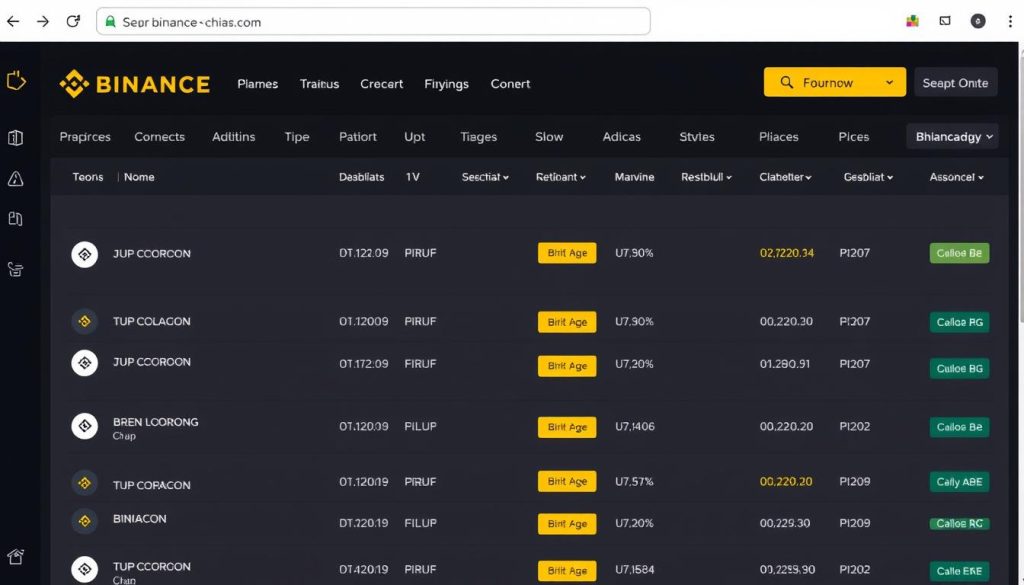Image resolution: width=1024 pixels, height=585 pixels.
Task: Open the Conert menu
Action: (x=510, y=84)
